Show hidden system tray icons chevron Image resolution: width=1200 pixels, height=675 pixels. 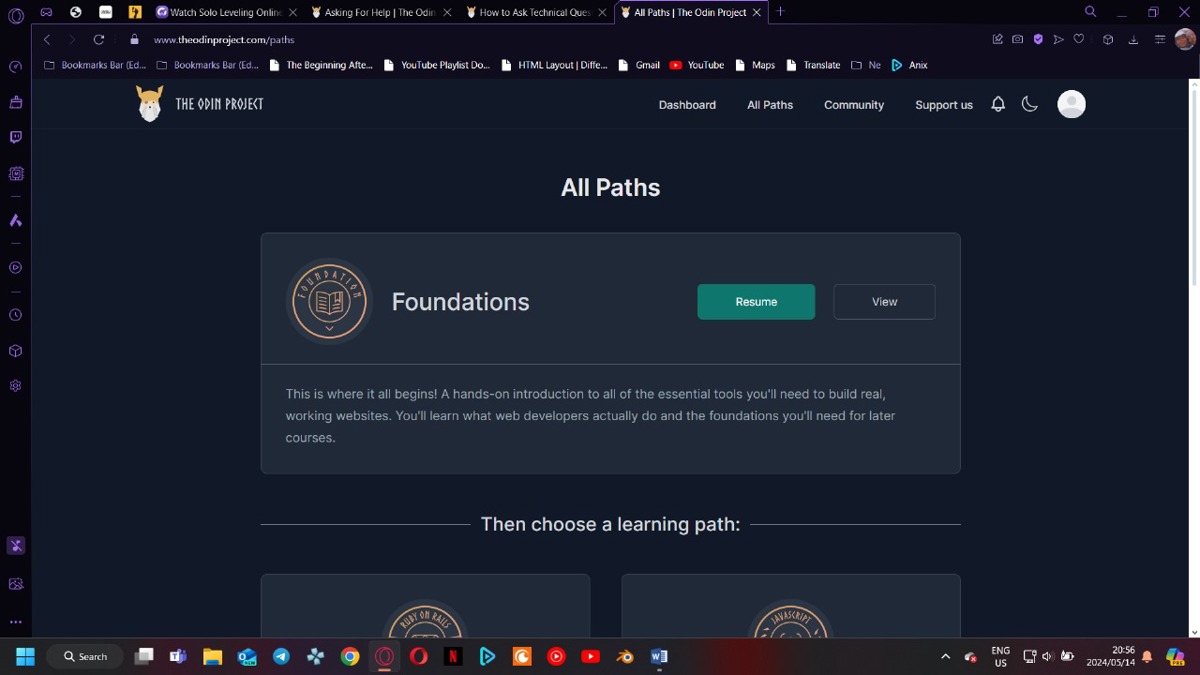[945, 657]
